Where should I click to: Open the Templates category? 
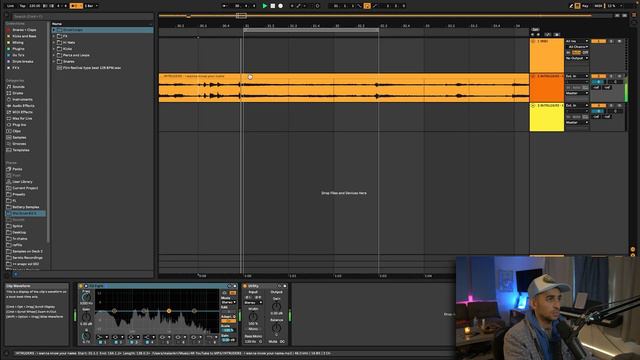[x=20, y=150]
